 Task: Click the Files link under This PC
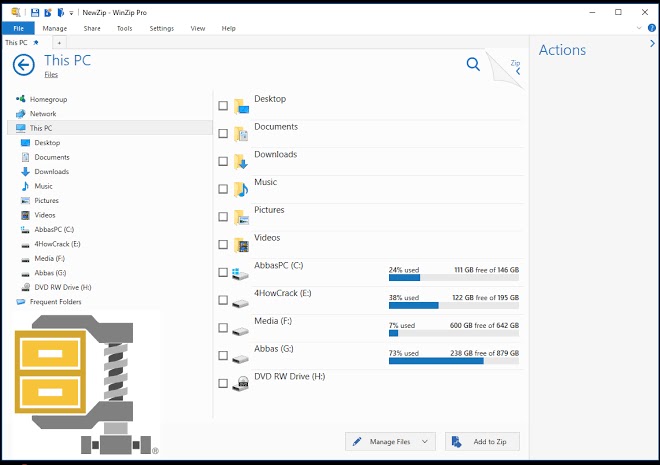coord(51,74)
